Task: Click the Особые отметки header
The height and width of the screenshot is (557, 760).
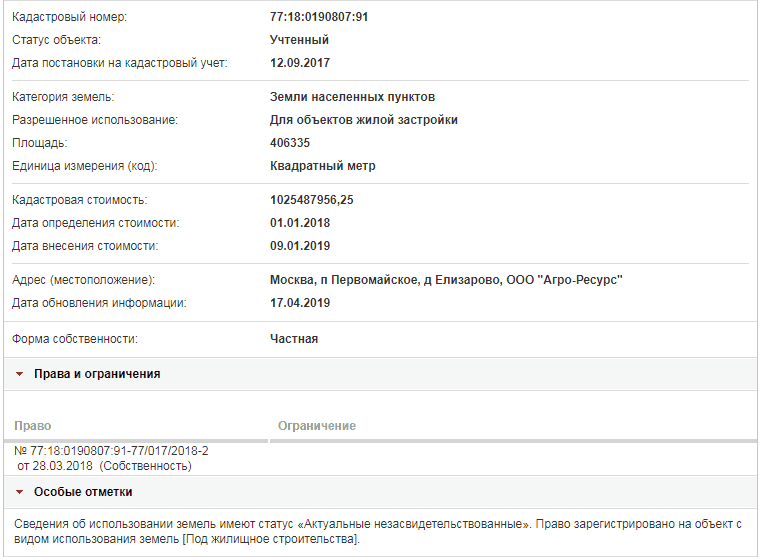Action: click(x=83, y=492)
